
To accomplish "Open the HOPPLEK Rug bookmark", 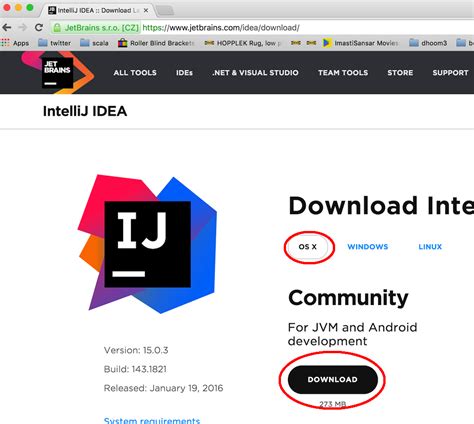I will pos(243,43).
